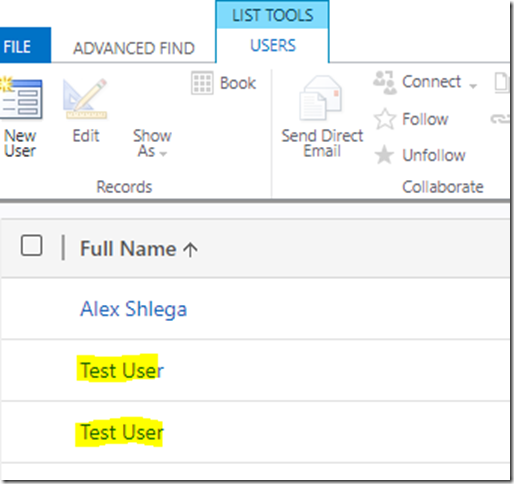514x484 pixels.
Task: Switch to the ADVANCED FIND tab
Action: click(x=134, y=48)
